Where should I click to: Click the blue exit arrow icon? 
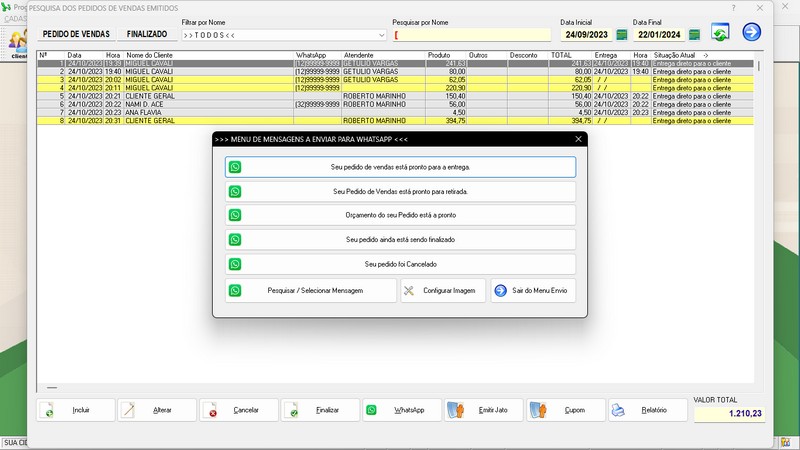tap(751, 32)
